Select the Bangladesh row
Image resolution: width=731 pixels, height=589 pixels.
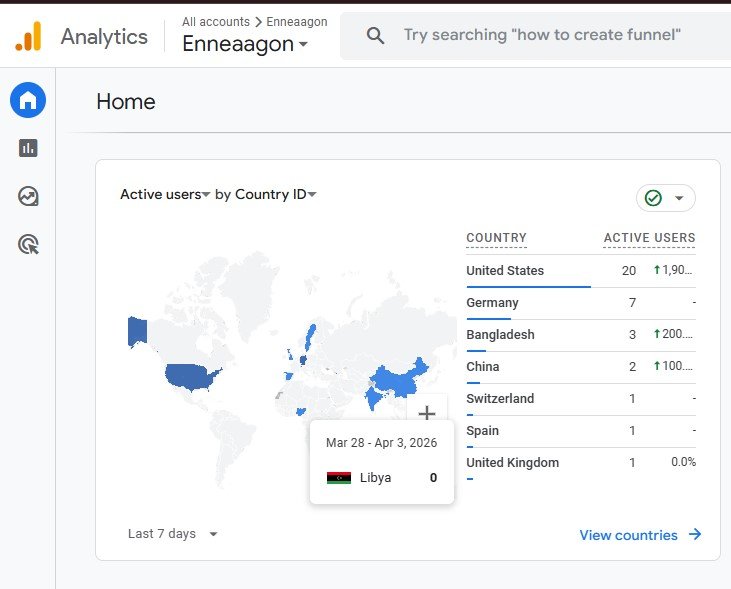pyautogui.click(x=581, y=335)
